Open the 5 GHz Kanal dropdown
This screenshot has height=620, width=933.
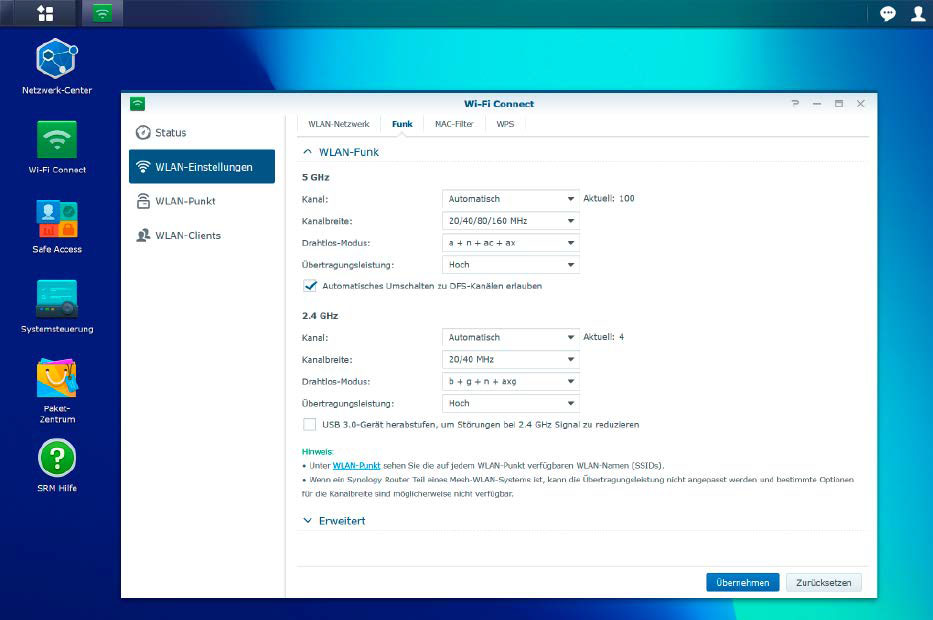pyautogui.click(x=510, y=198)
